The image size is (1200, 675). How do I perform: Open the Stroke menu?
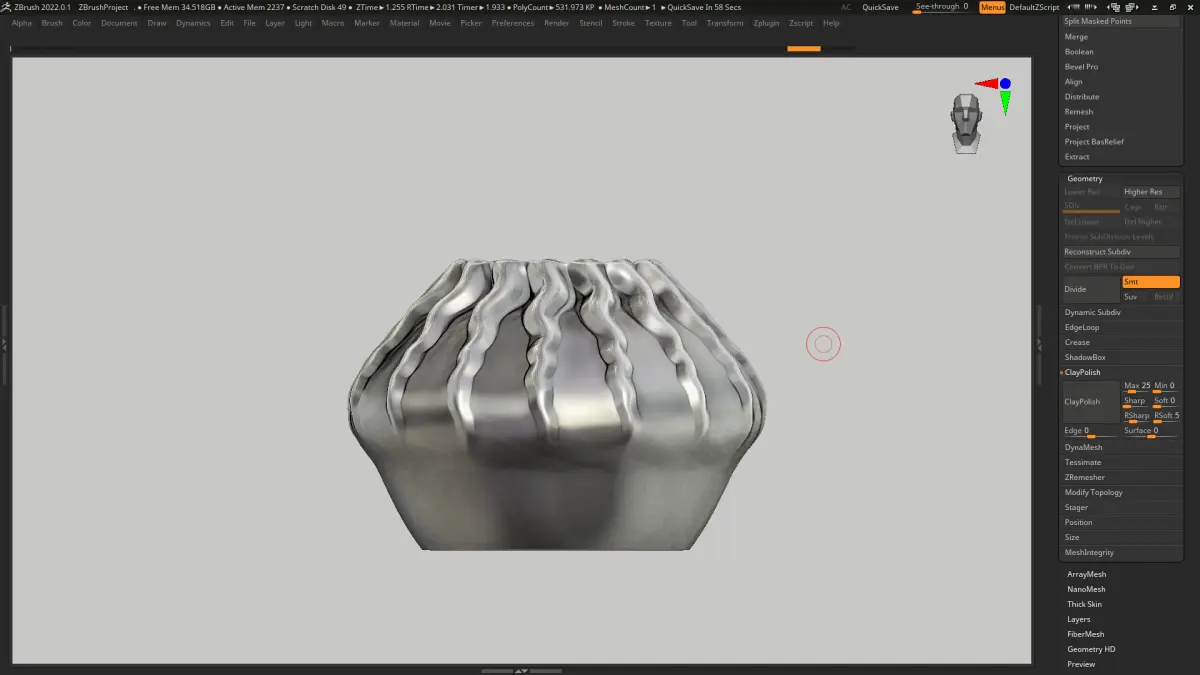coord(623,23)
